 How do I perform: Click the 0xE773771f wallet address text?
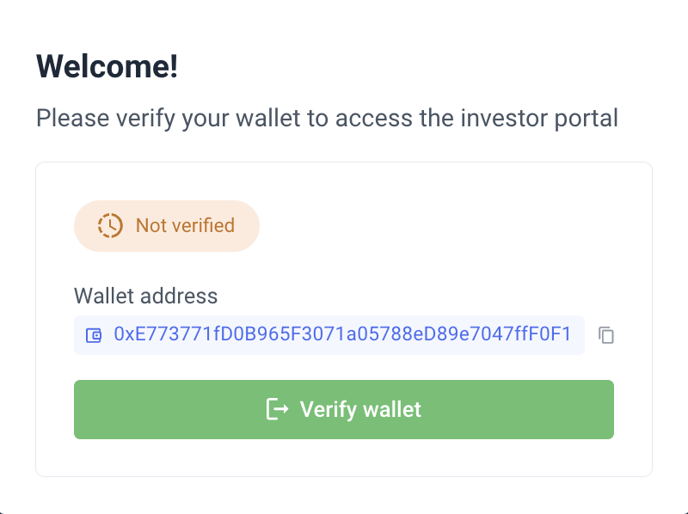point(342,334)
